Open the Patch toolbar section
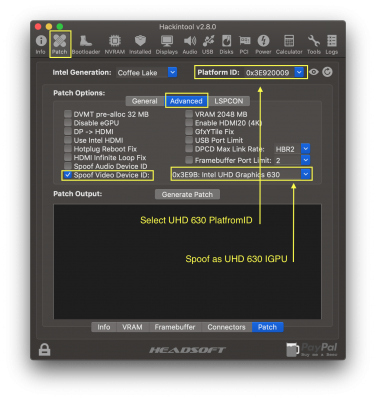376x400 pixels. pos(60,44)
